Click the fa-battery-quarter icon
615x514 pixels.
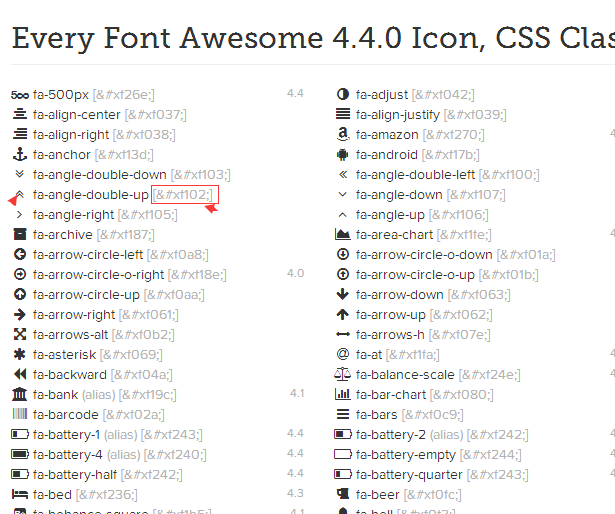coord(343,474)
